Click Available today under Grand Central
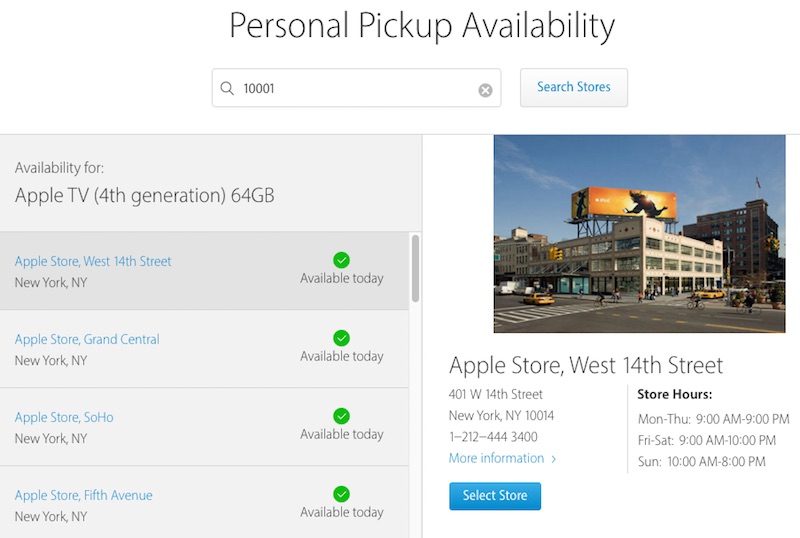This screenshot has height=538, width=800. coord(342,356)
